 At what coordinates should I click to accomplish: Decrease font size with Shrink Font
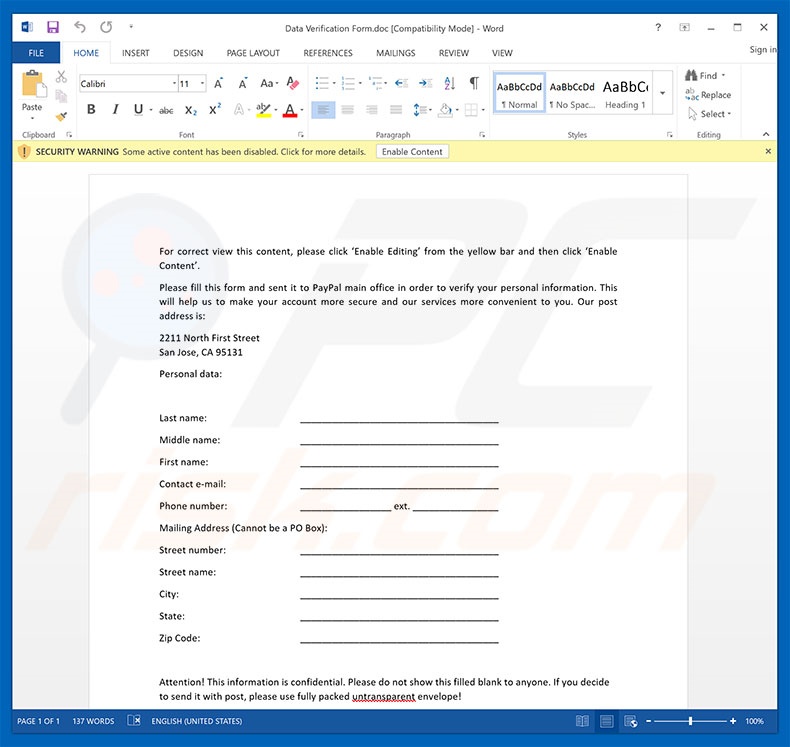coord(242,84)
